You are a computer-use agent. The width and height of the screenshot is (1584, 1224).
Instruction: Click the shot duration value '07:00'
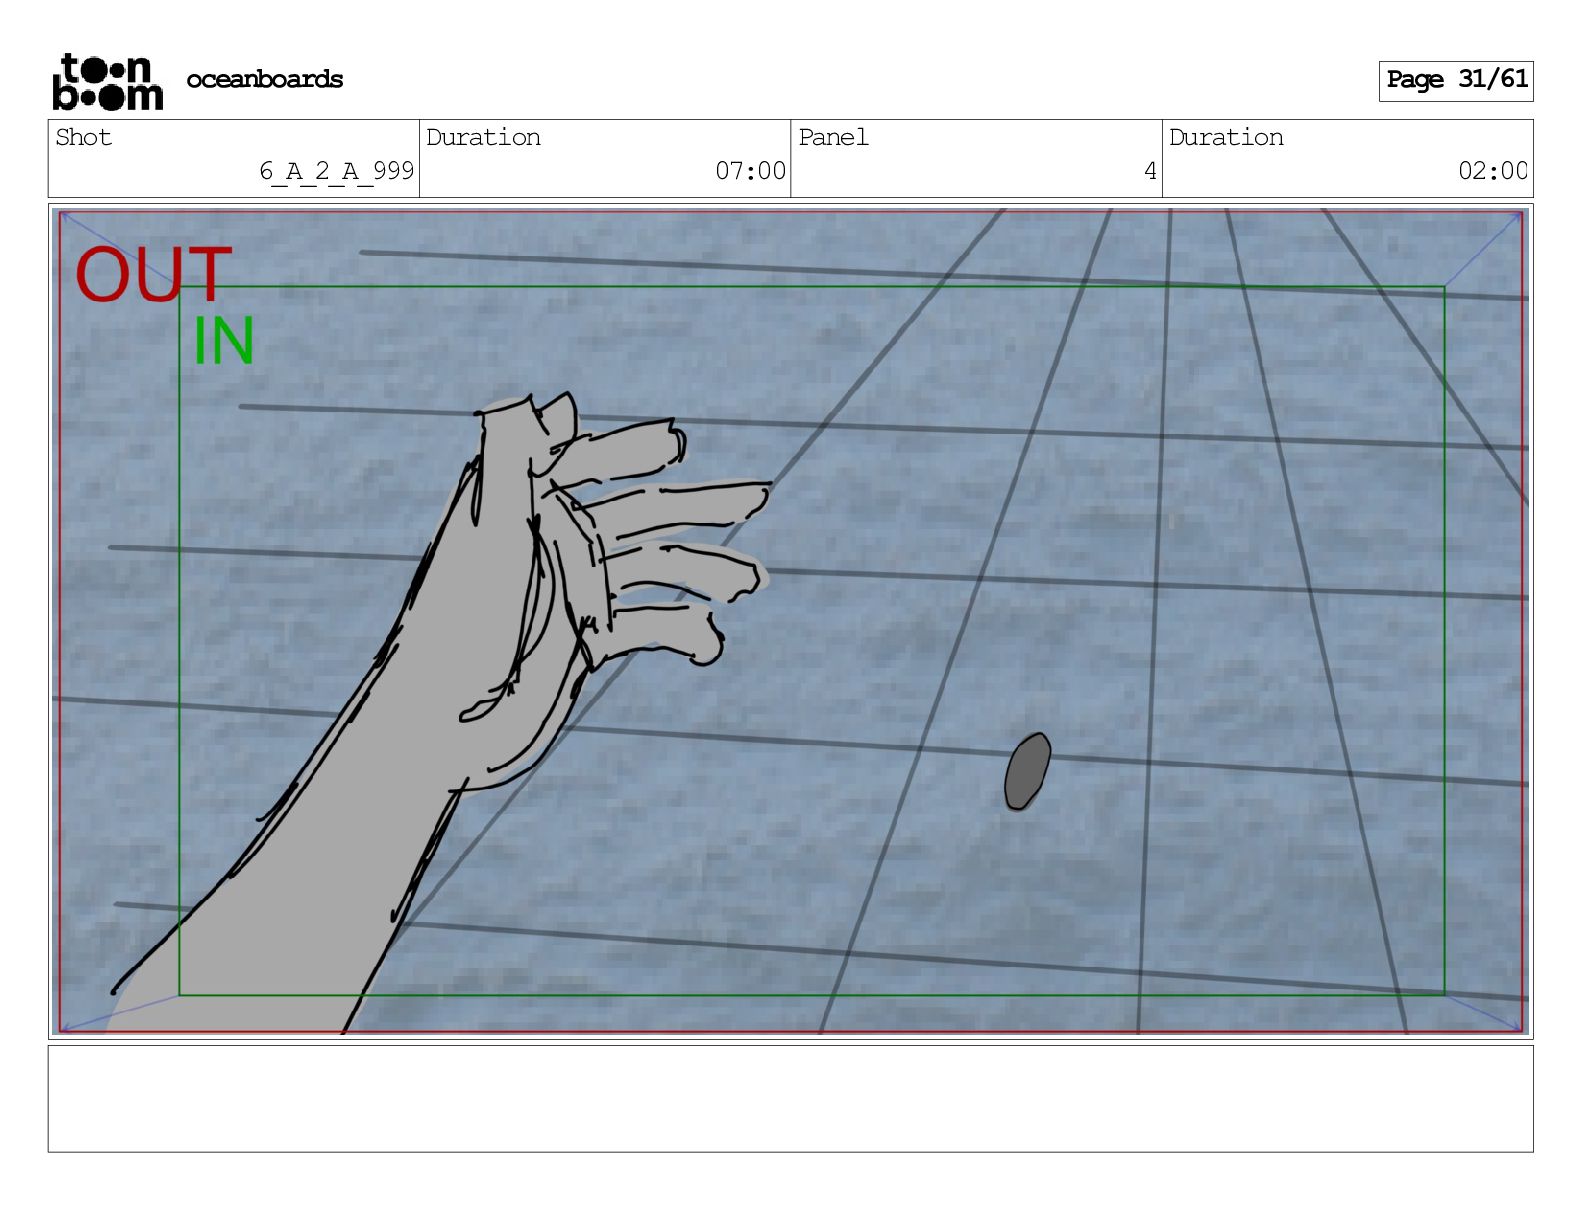[750, 171]
